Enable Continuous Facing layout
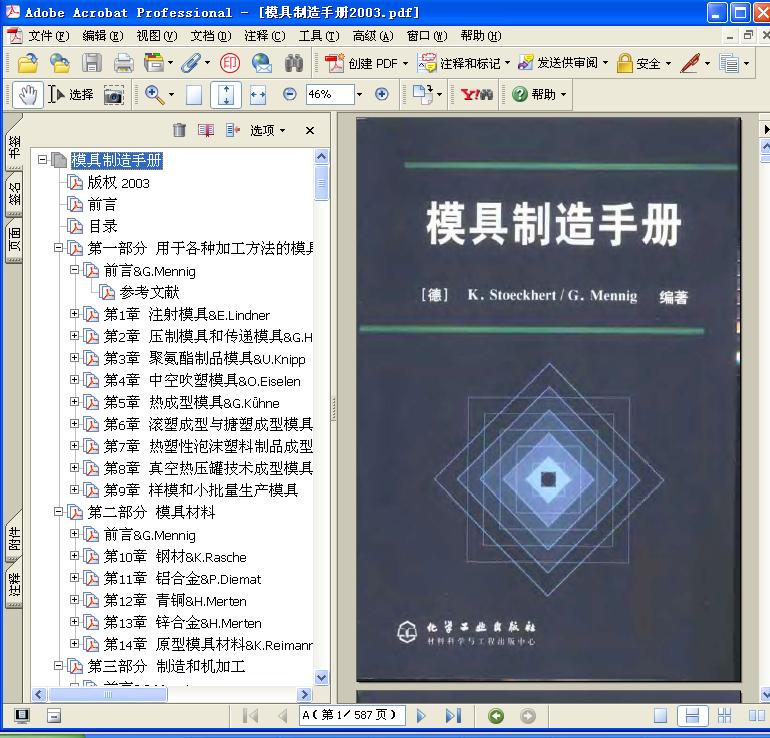The image size is (770, 738). (724, 716)
